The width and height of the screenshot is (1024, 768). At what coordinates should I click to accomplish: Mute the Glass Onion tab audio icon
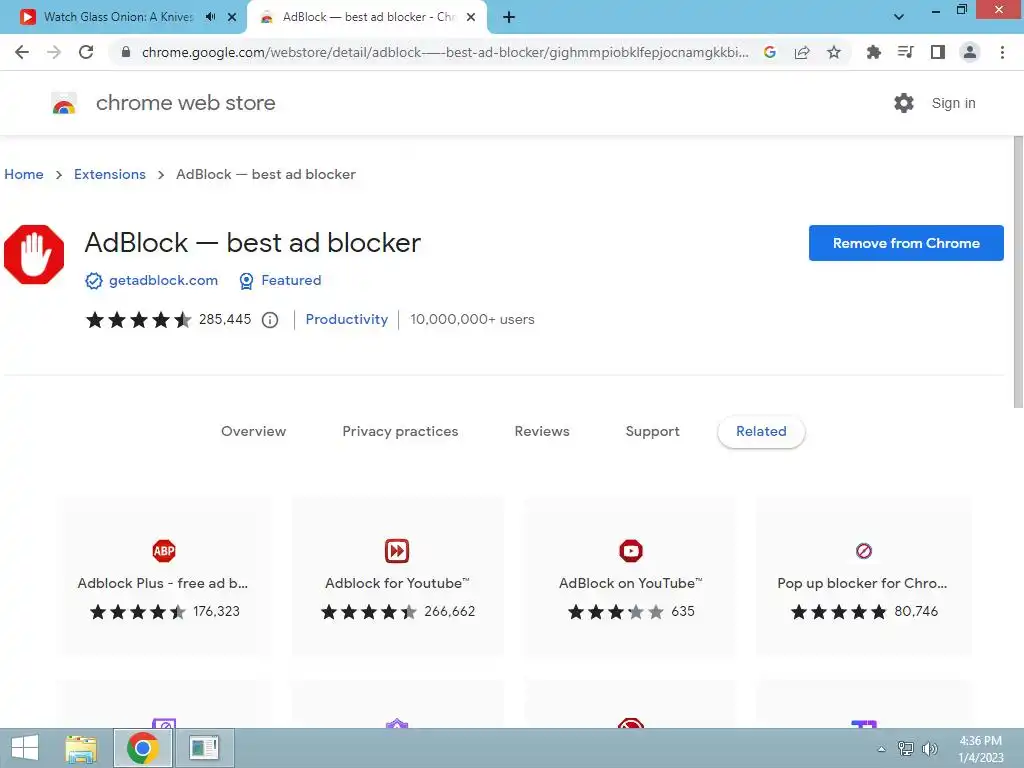[x=210, y=17]
